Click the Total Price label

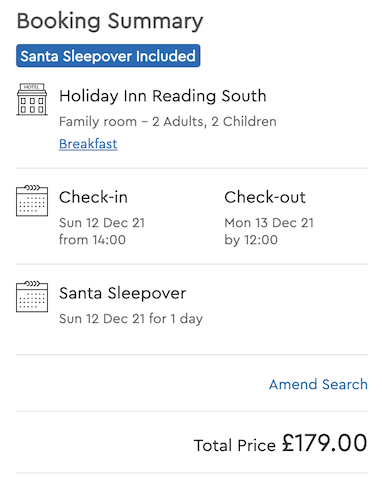coord(235,445)
